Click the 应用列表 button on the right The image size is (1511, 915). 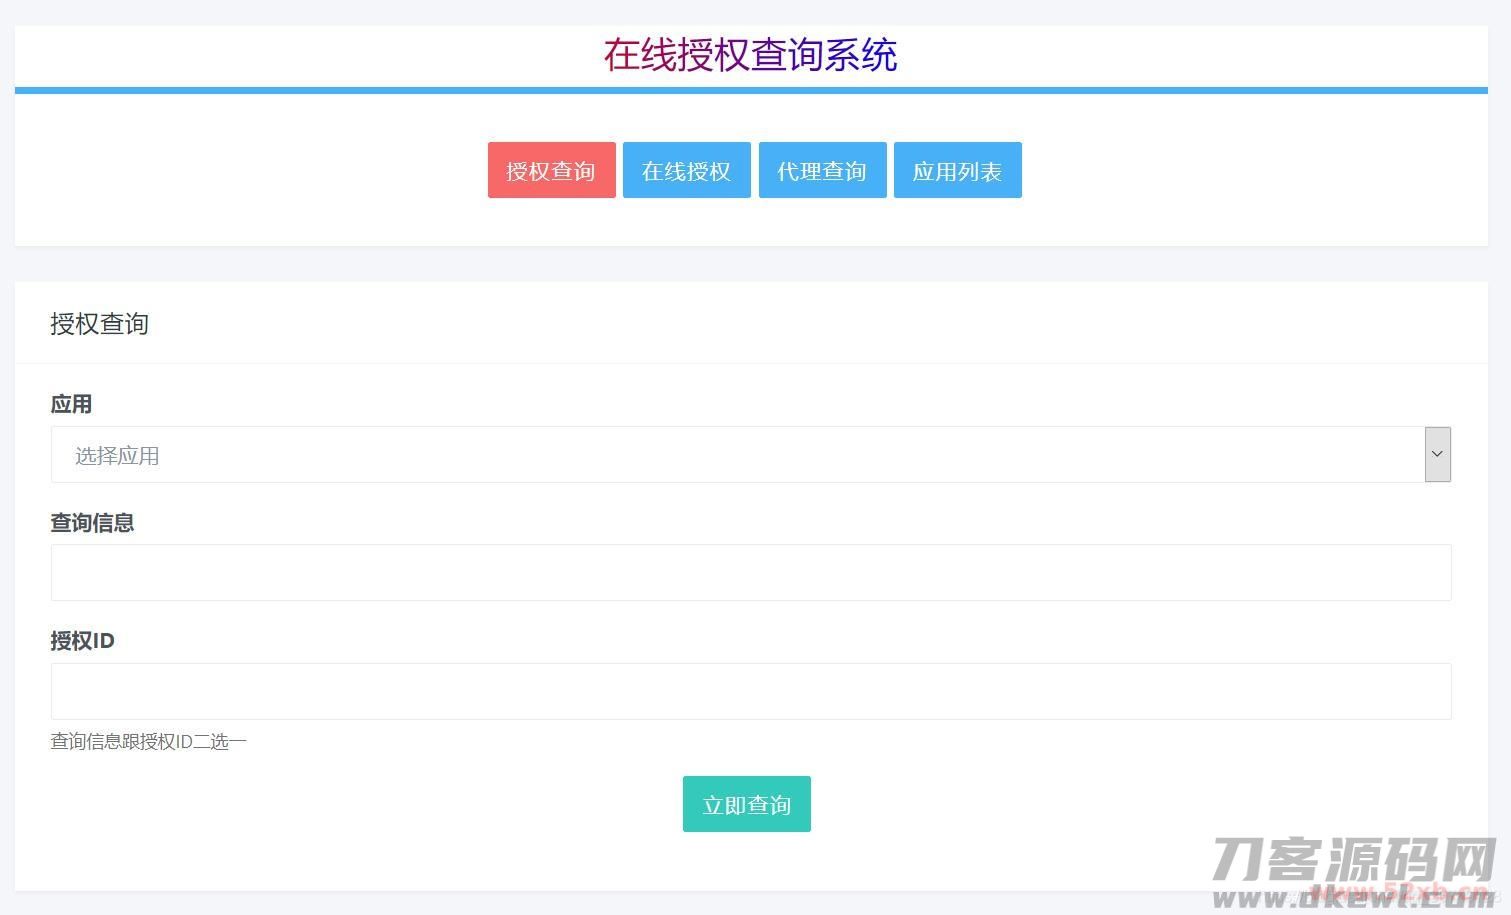[957, 170]
